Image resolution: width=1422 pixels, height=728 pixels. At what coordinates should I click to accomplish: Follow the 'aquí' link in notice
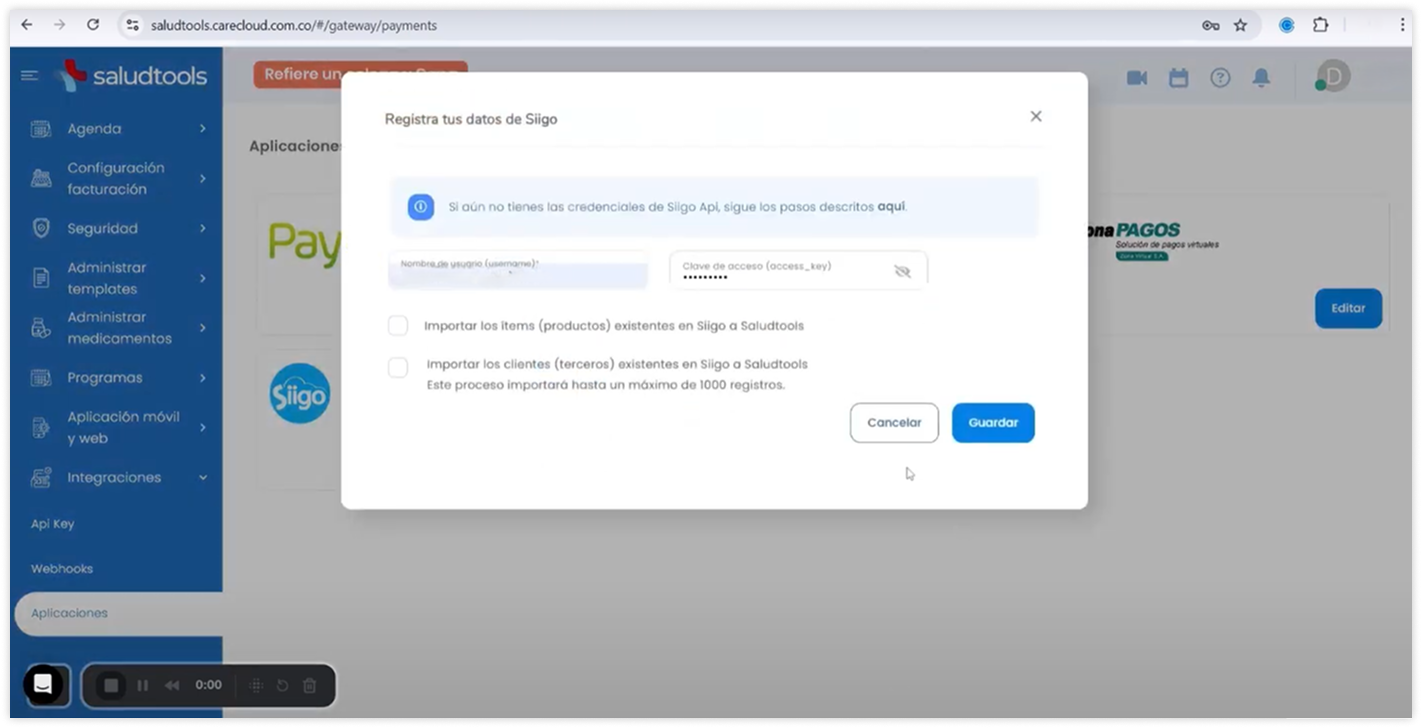[x=891, y=207]
